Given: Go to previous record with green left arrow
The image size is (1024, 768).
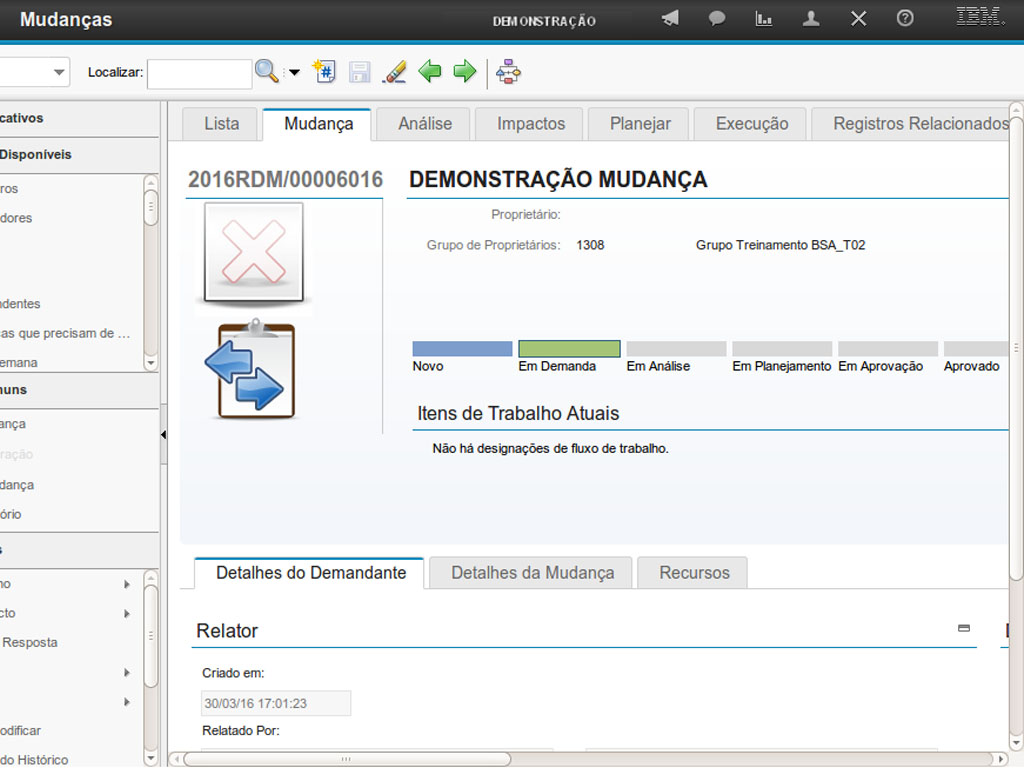Looking at the screenshot, I should click(429, 71).
